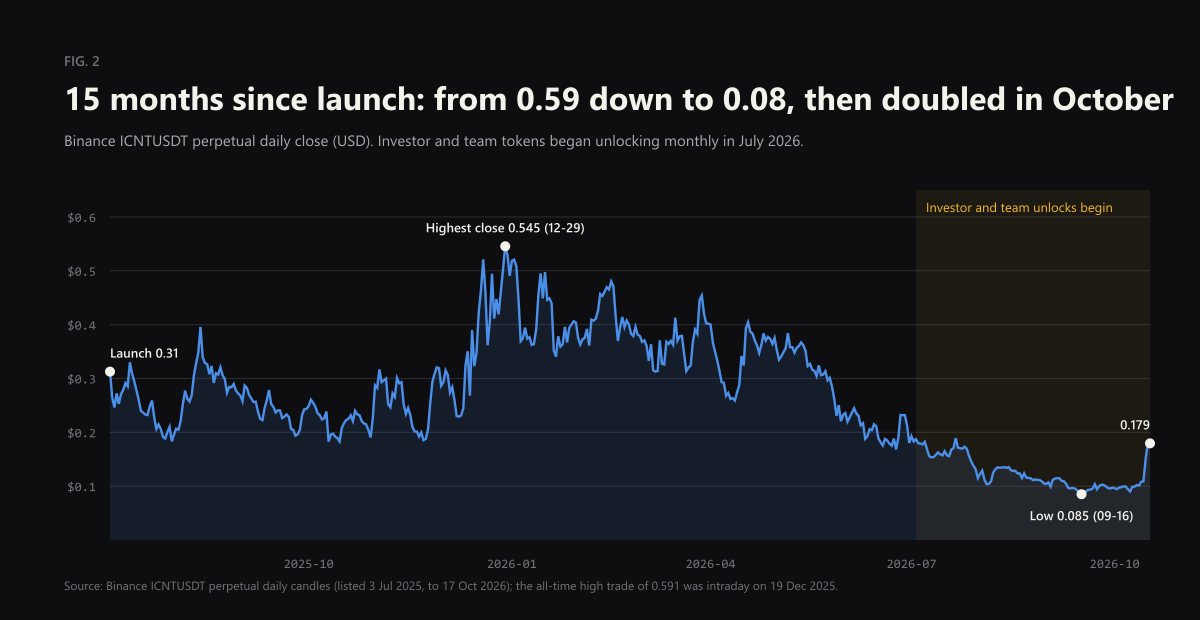Click the '0.179' end value label

click(x=1134, y=425)
